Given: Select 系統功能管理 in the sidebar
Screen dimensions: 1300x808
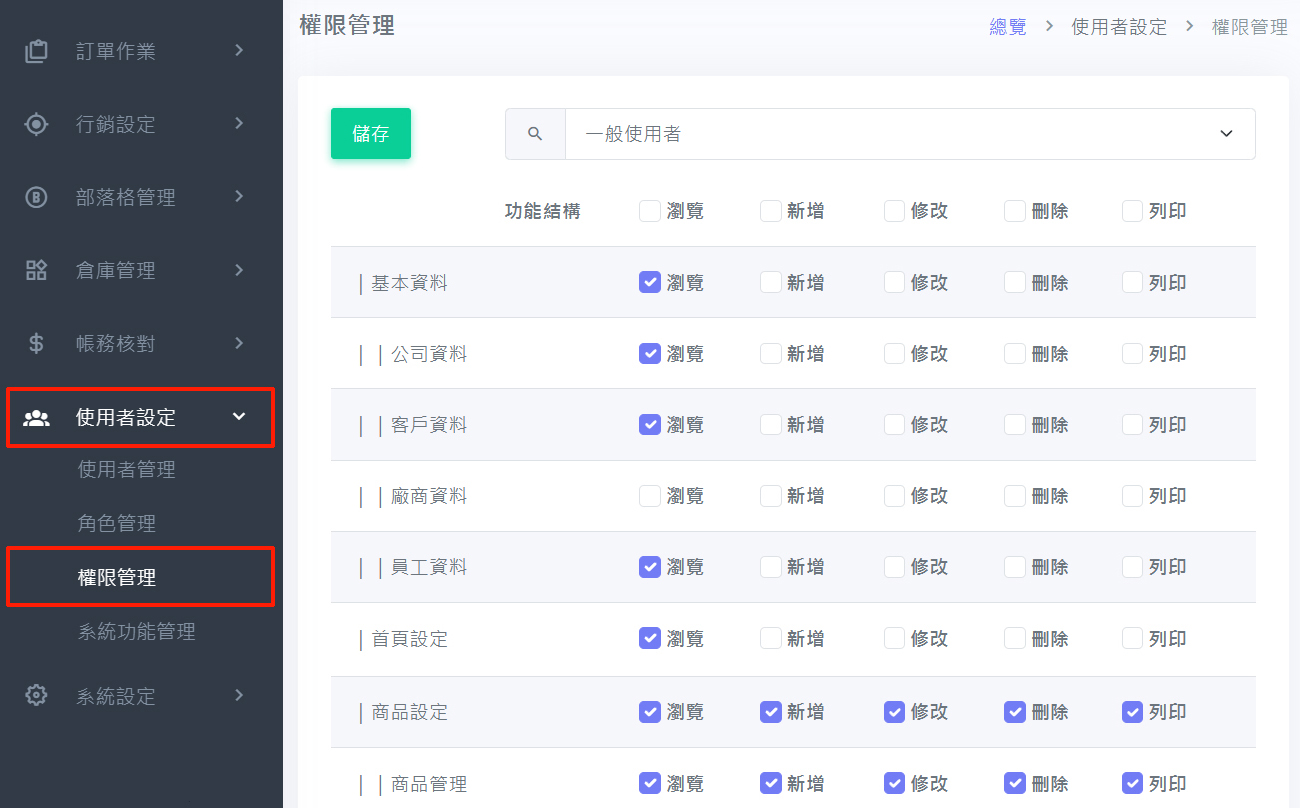Looking at the screenshot, I should pos(137,631).
